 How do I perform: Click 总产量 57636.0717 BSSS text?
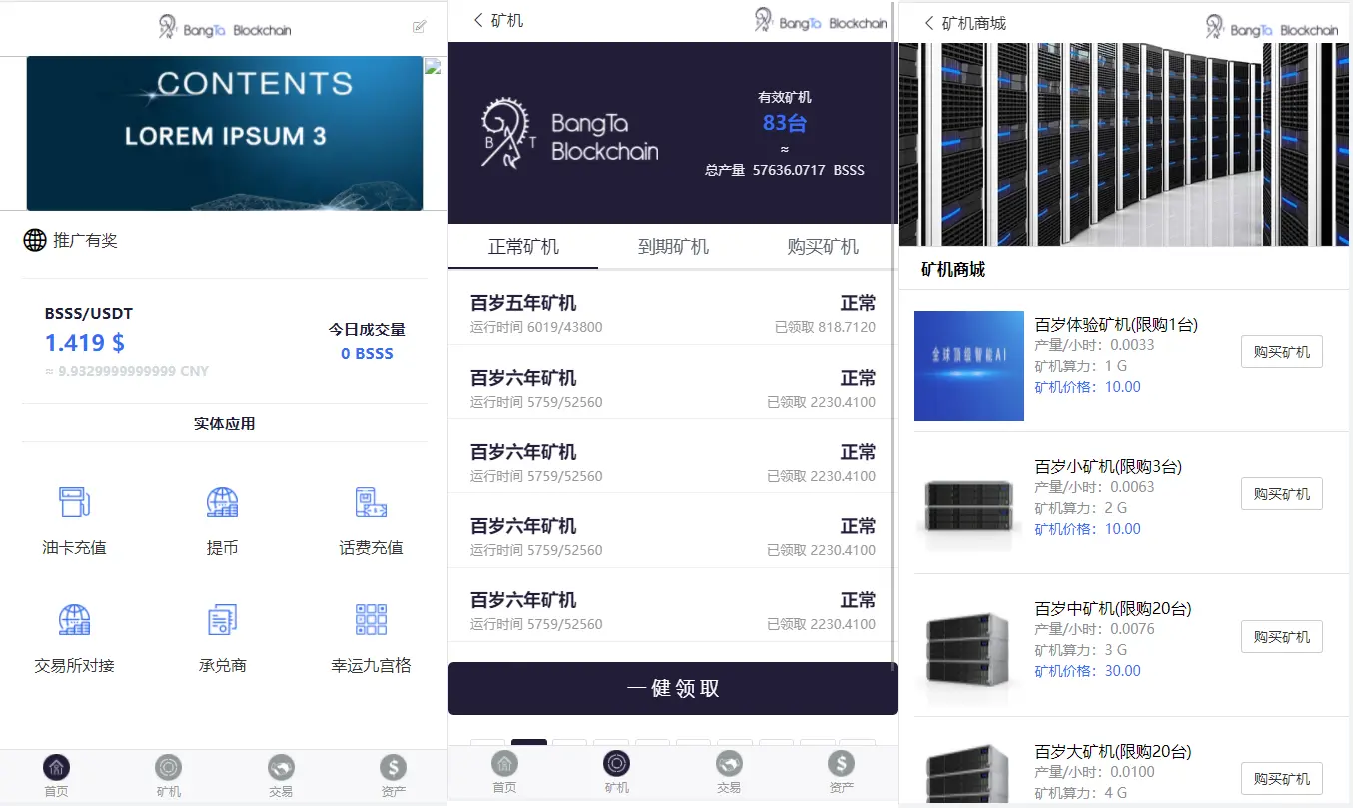tap(785, 170)
